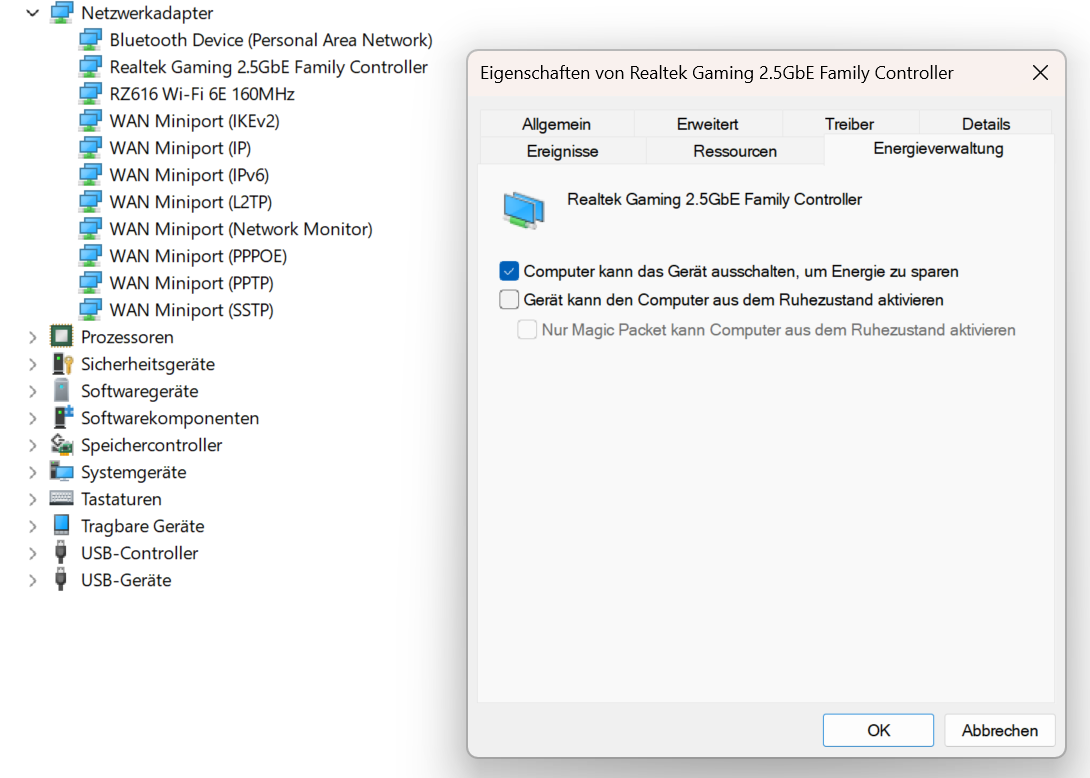Click the Systemgeräte icon
Screen dimensions: 1090x778
tap(62, 472)
